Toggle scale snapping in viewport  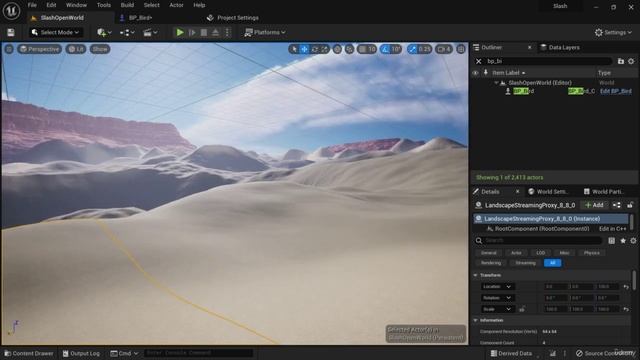point(412,49)
